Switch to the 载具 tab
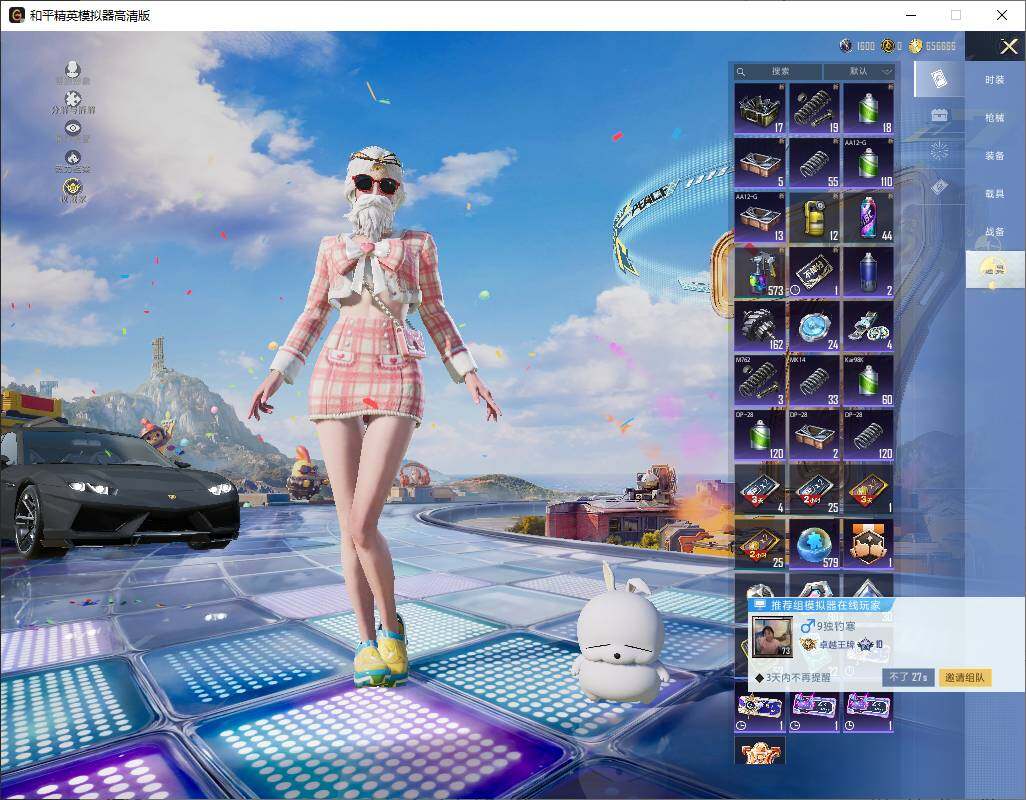The width and height of the screenshot is (1026, 800). pyautogui.click(x=995, y=194)
